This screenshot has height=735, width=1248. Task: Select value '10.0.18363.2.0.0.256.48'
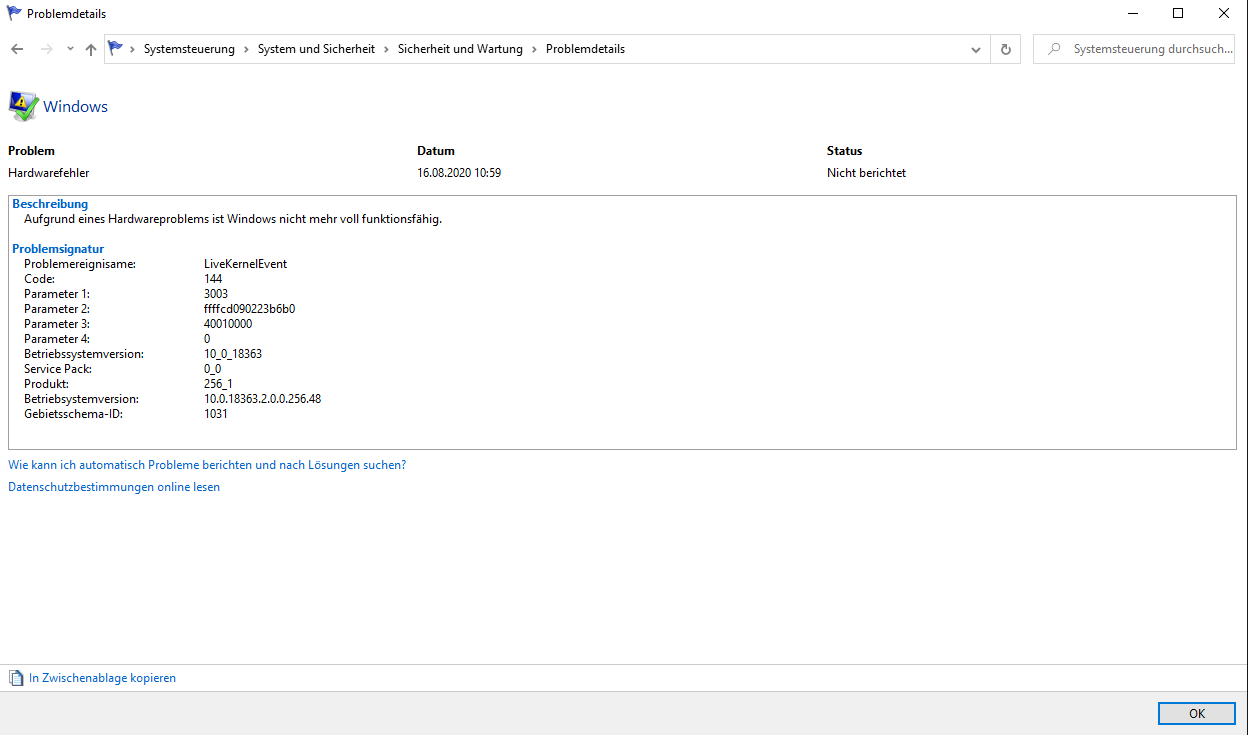(262, 399)
